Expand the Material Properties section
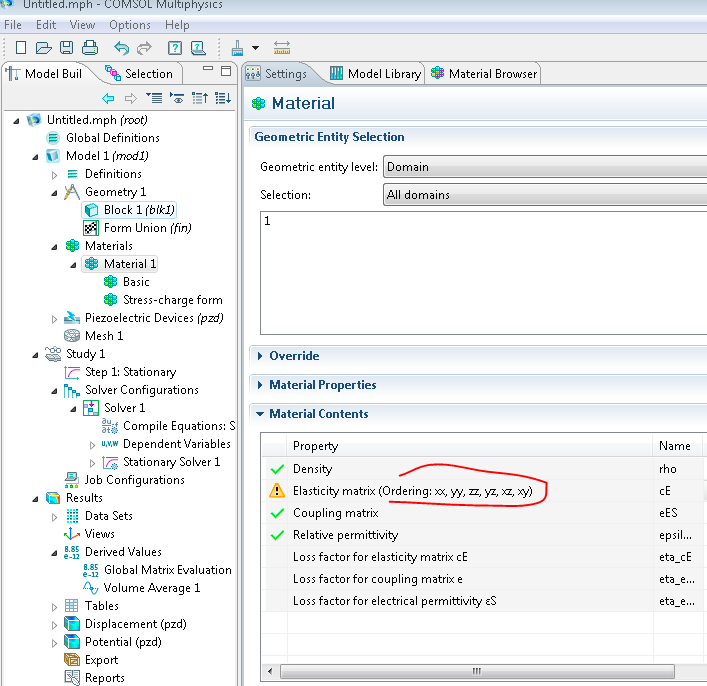 (322, 385)
